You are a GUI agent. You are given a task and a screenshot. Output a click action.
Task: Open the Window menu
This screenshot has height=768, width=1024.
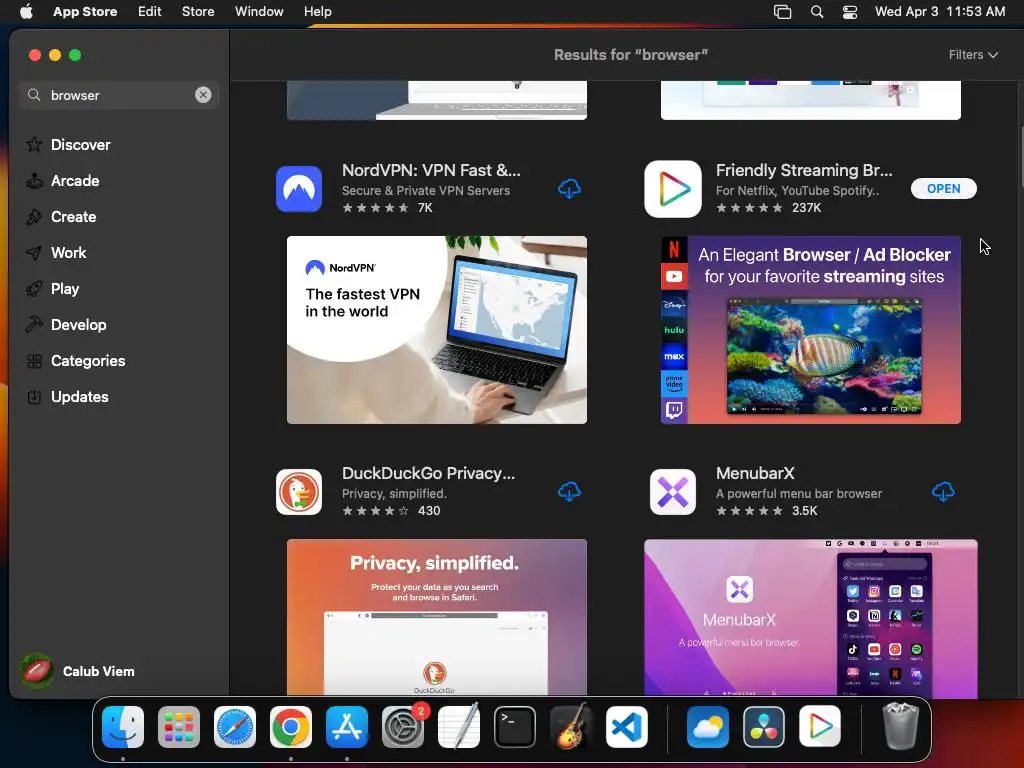pyautogui.click(x=259, y=11)
